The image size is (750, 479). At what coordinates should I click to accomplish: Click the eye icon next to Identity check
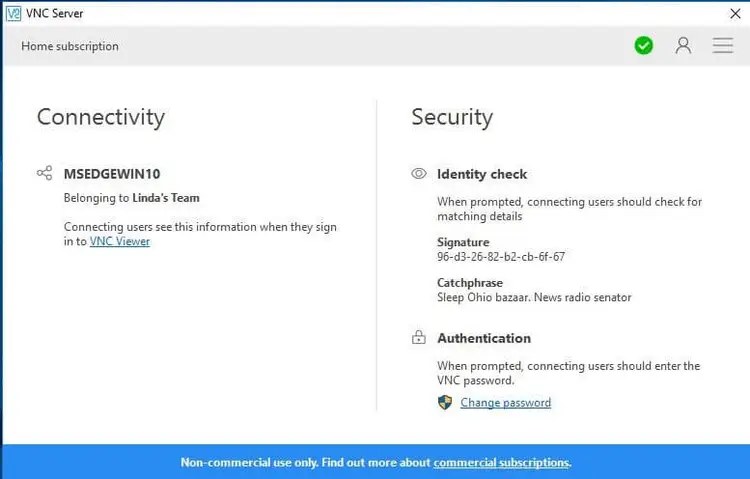click(419, 174)
